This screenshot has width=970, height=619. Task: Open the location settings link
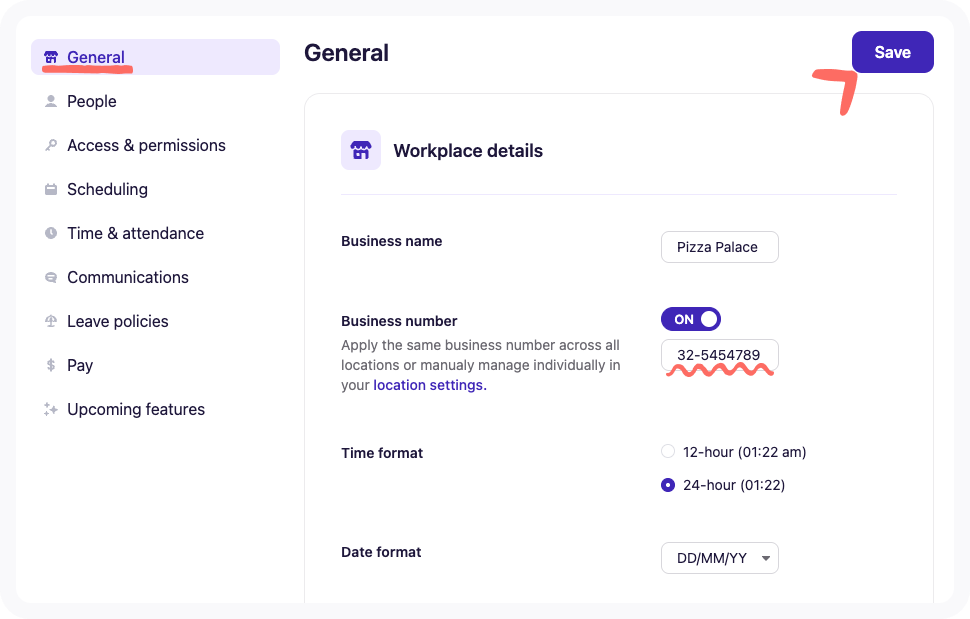[x=428, y=385]
